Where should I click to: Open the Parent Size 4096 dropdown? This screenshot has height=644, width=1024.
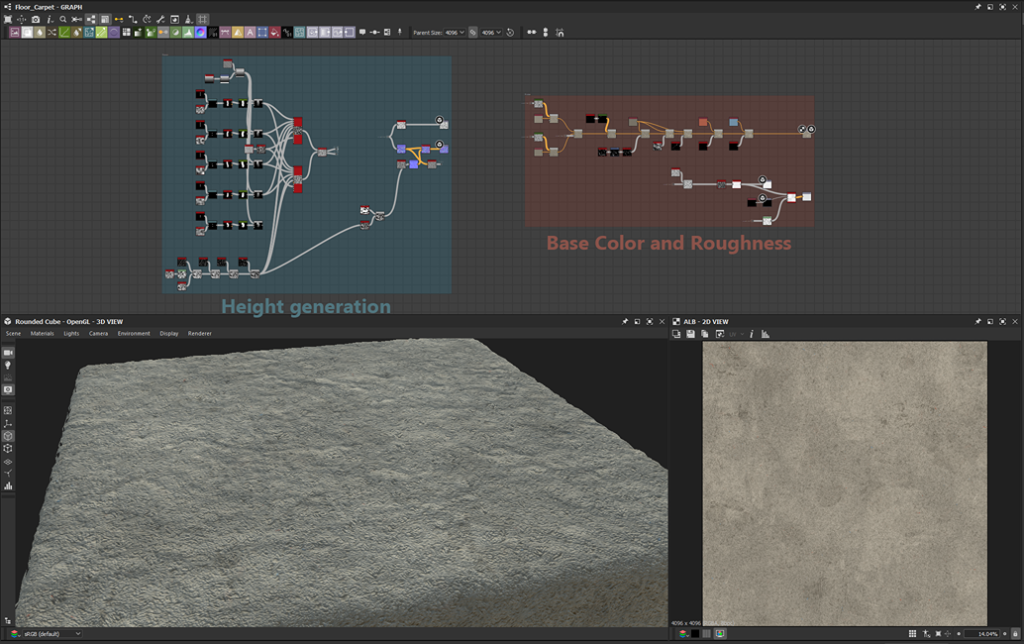[454, 32]
